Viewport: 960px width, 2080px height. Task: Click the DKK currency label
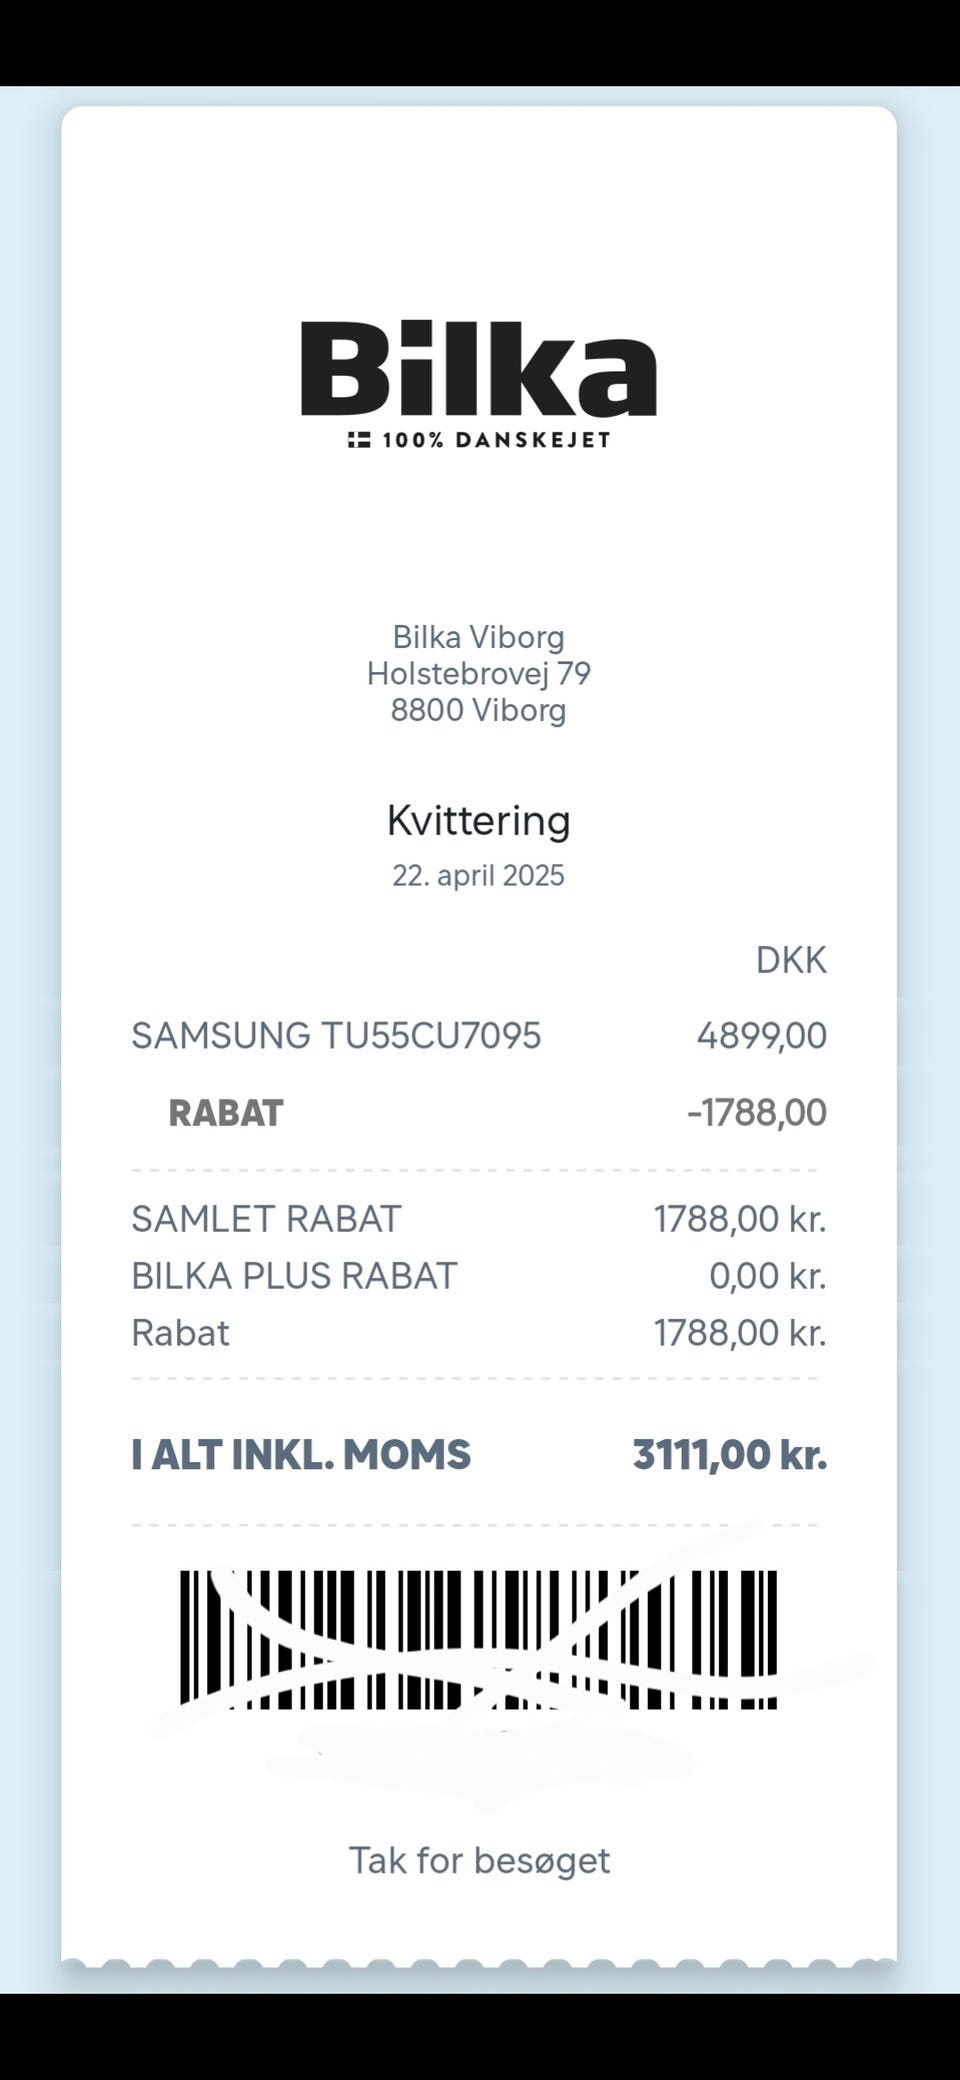pyautogui.click(x=790, y=960)
